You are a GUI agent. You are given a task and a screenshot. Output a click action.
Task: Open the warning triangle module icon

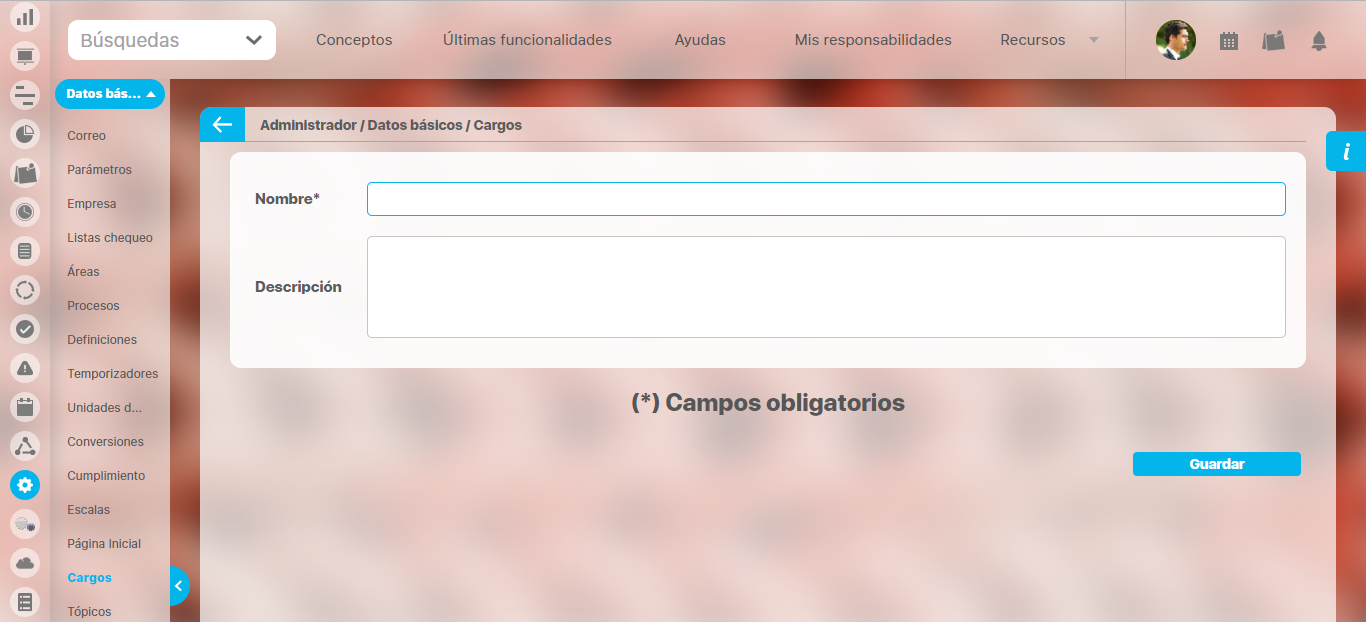[x=25, y=367]
